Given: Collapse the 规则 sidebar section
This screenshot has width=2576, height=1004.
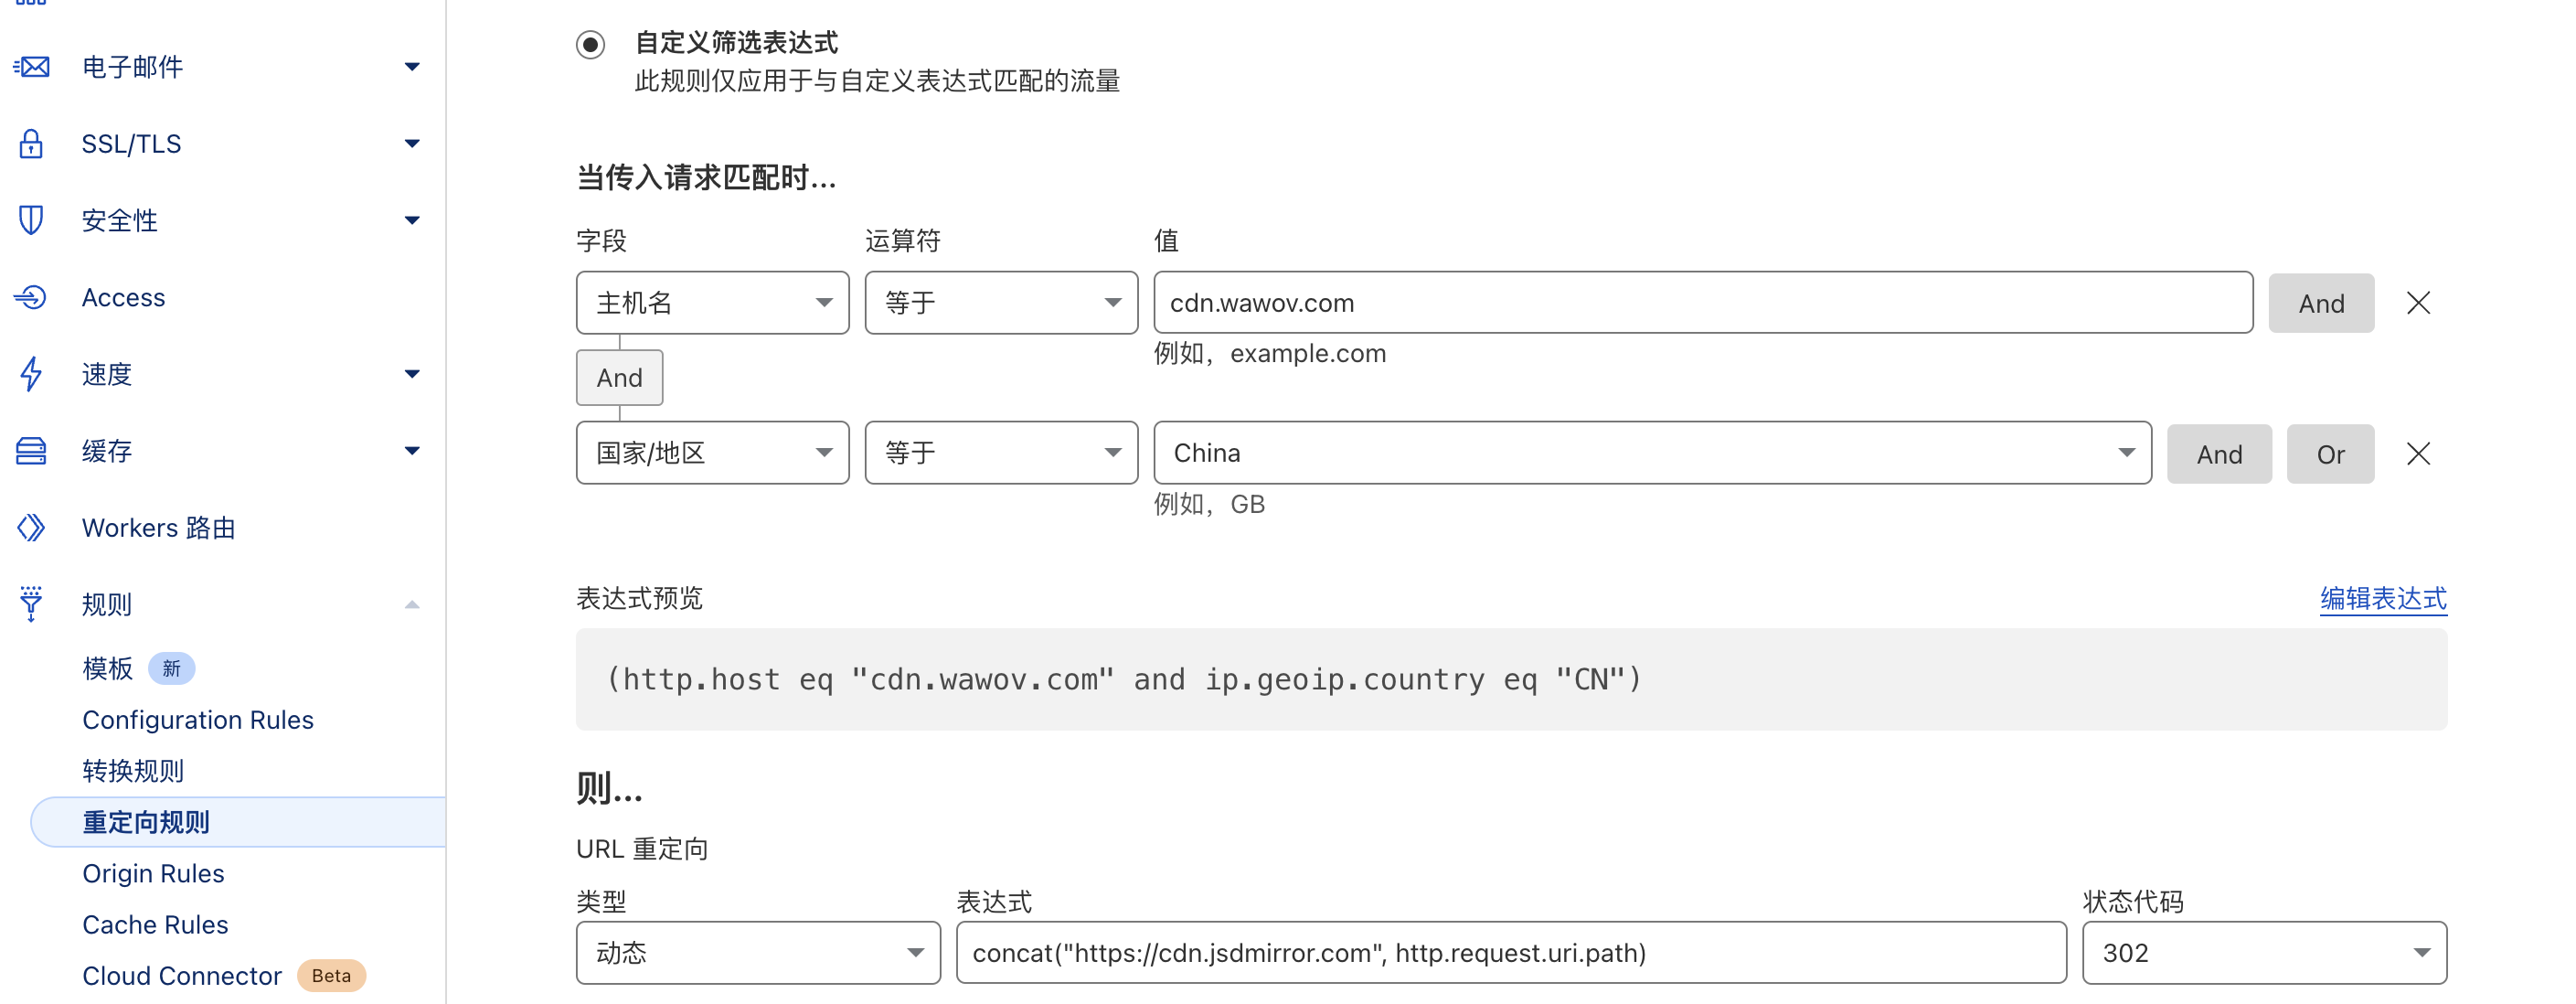Looking at the screenshot, I should (412, 604).
